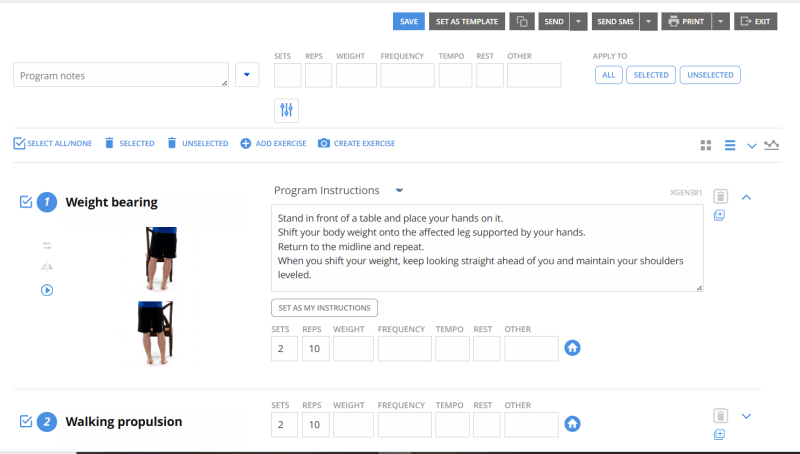
Task: Open the Program notes dropdown
Action: point(247,74)
